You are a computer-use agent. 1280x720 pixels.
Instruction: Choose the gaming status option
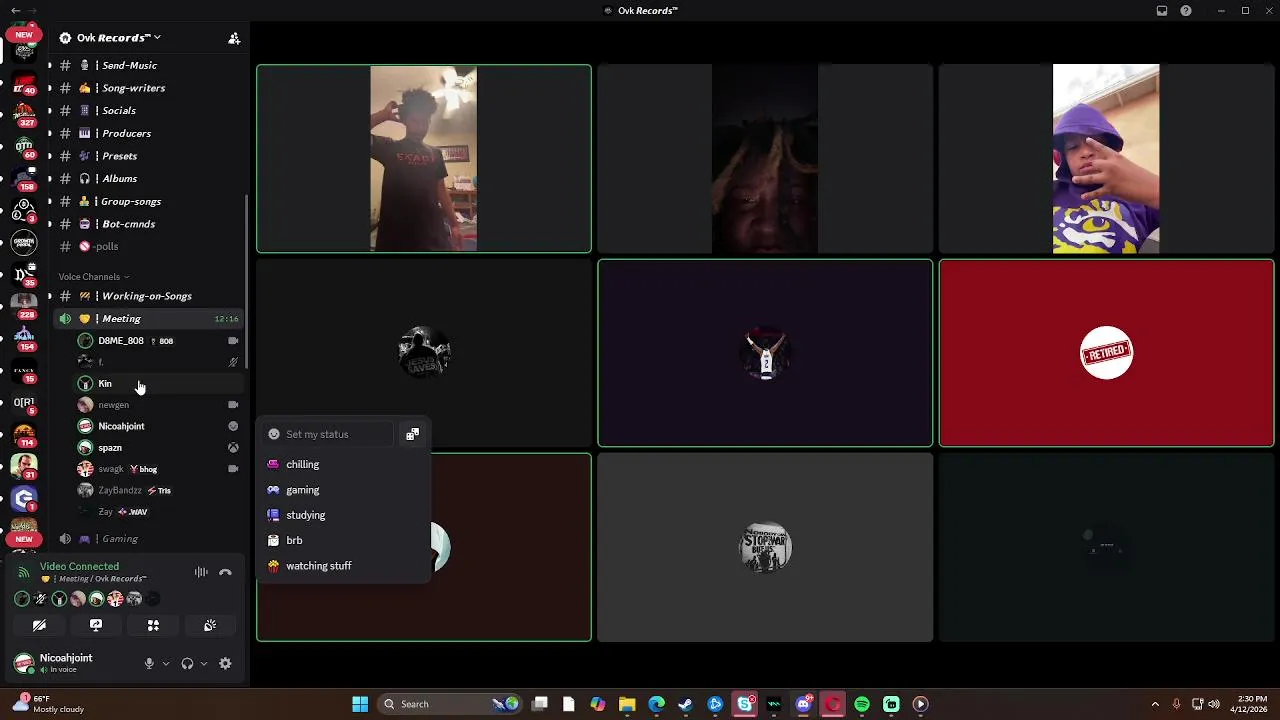tap(343, 490)
